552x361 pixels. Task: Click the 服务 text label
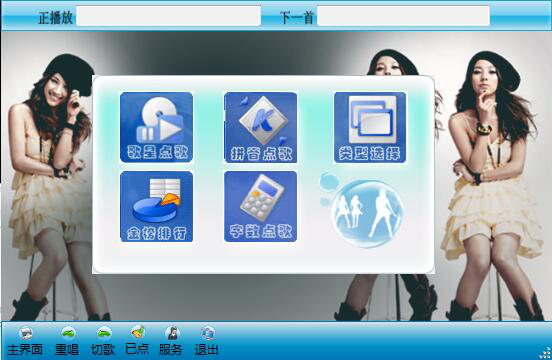pos(171,350)
